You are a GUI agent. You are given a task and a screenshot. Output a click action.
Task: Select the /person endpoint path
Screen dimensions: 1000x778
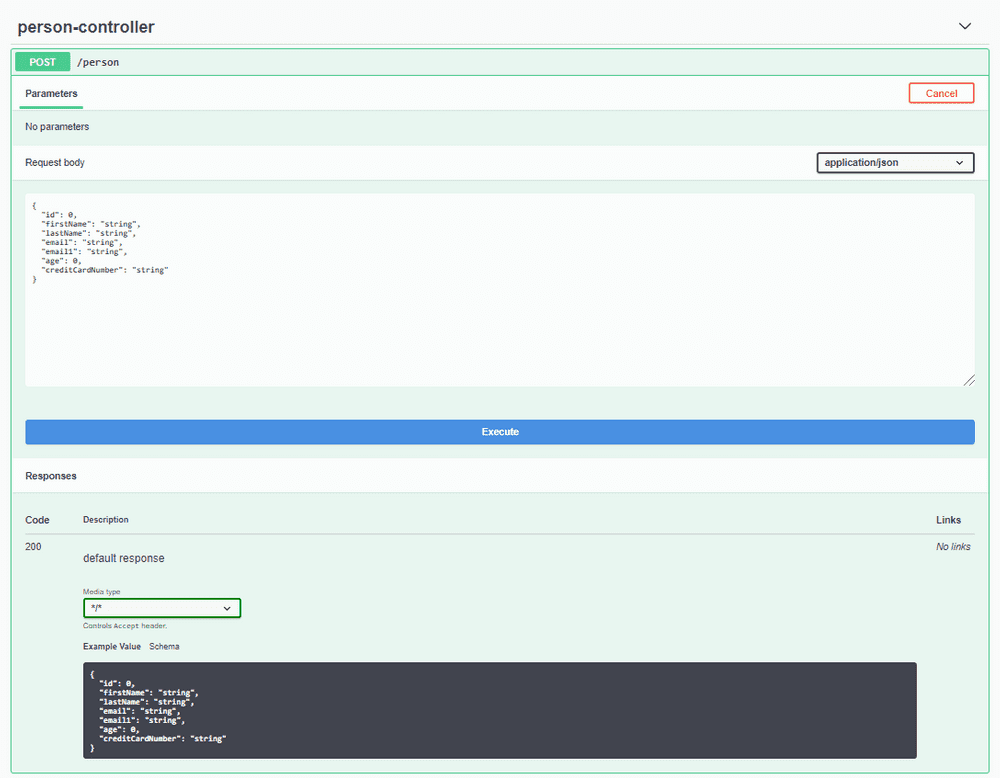pyautogui.click(x=98, y=62)
